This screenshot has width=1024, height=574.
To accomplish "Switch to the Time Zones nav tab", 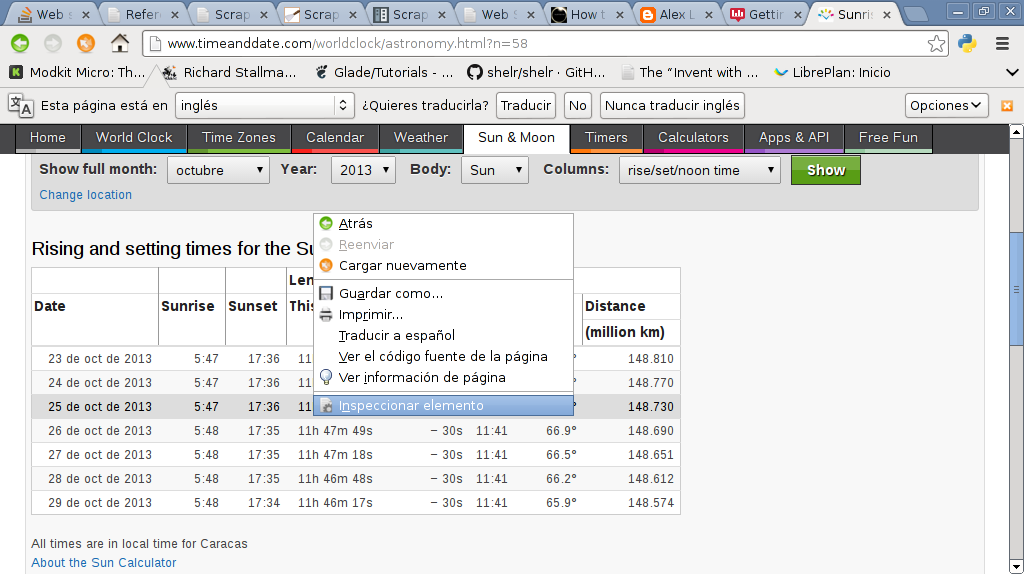I will 238,138.
